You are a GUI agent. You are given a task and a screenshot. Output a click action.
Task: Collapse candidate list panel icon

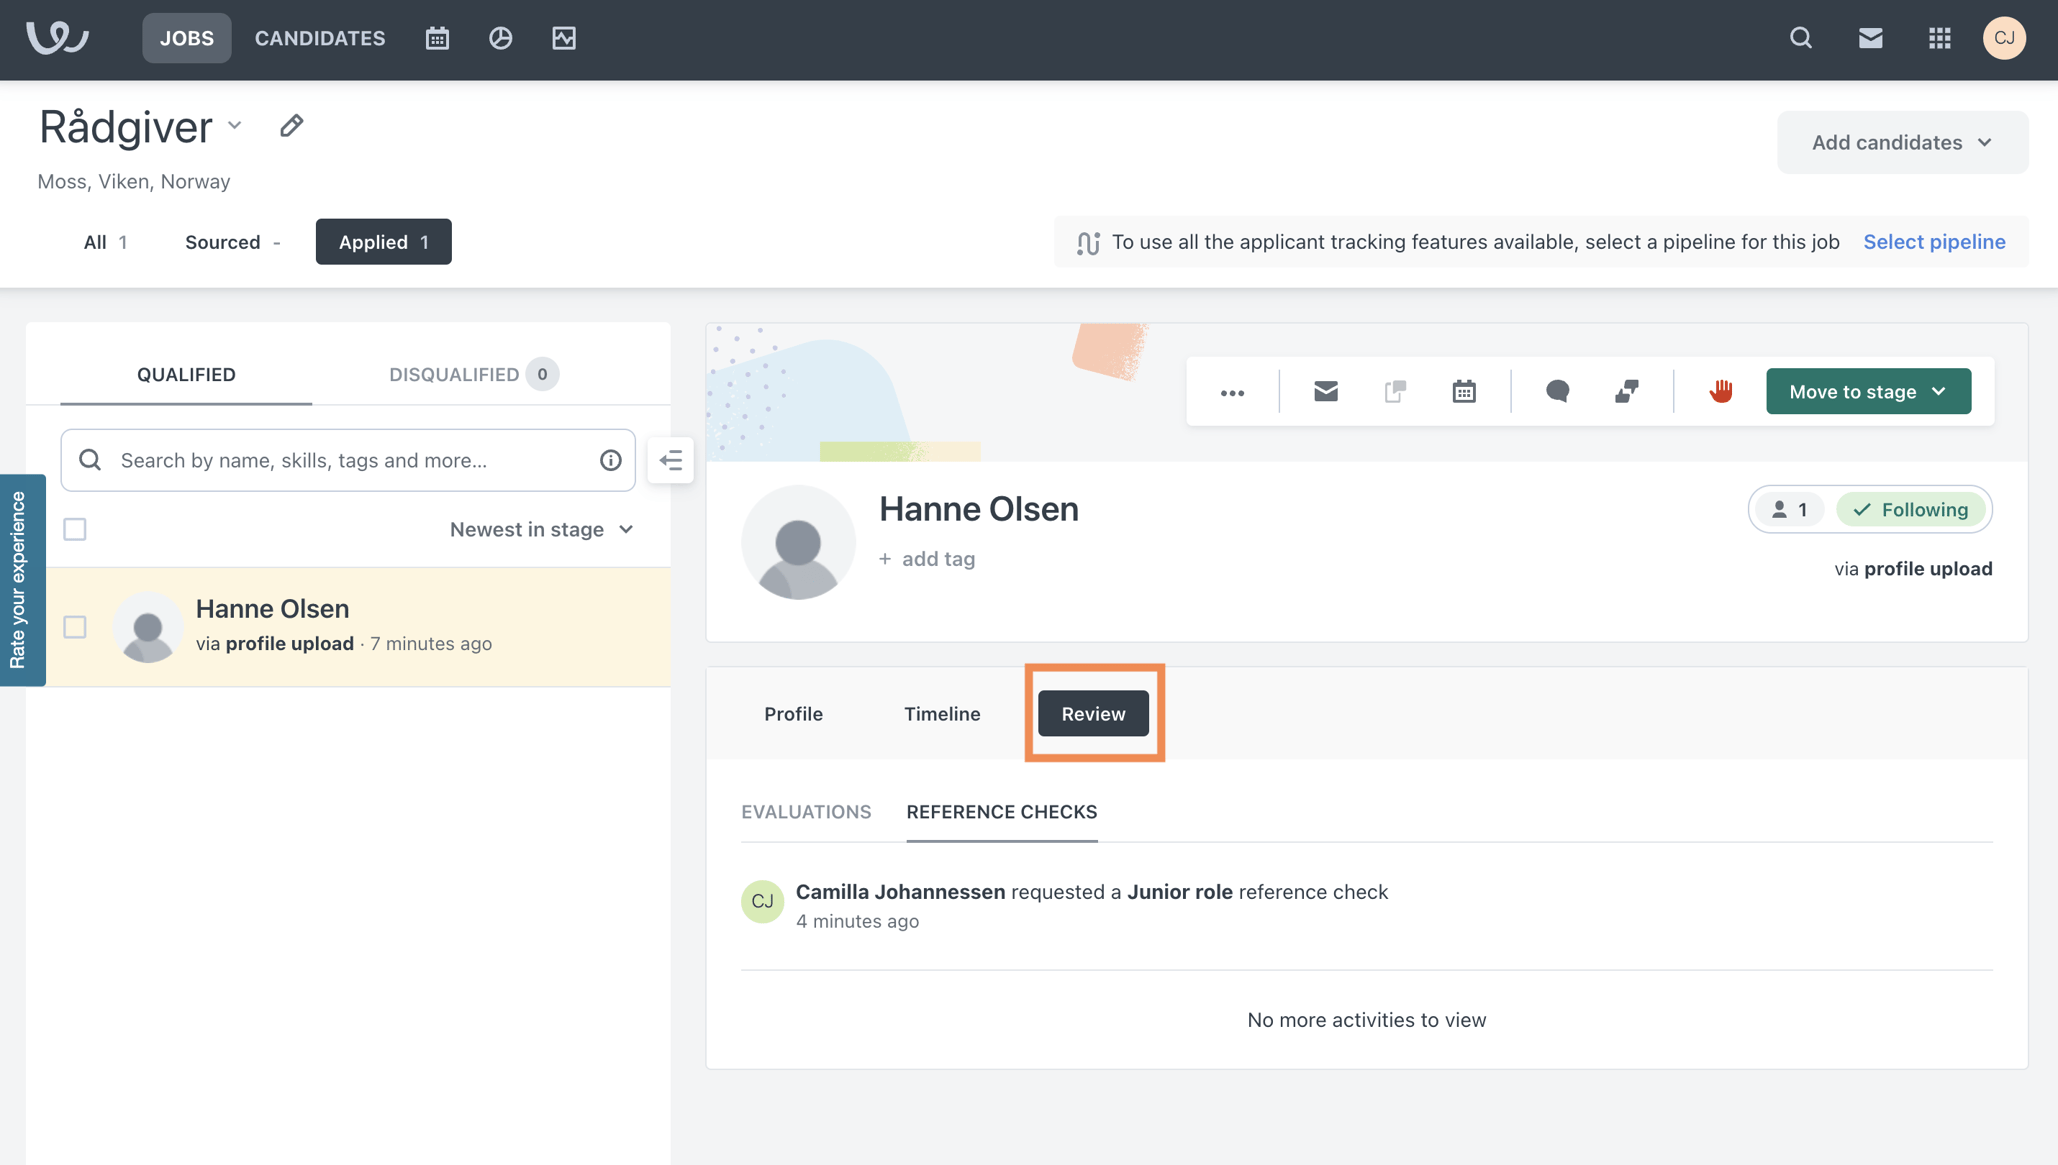click(670, 460)
